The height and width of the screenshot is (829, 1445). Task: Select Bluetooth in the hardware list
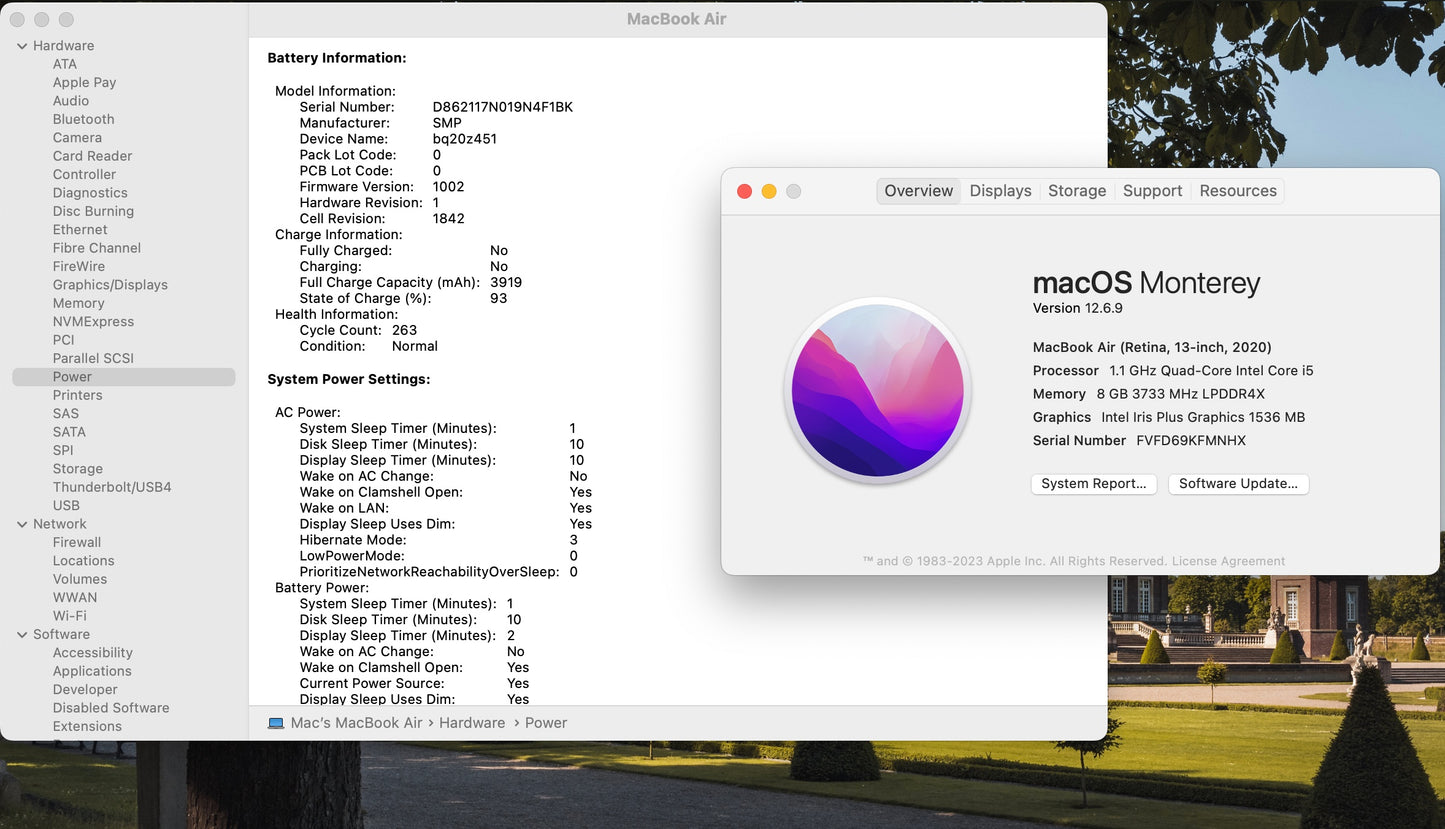83,119
